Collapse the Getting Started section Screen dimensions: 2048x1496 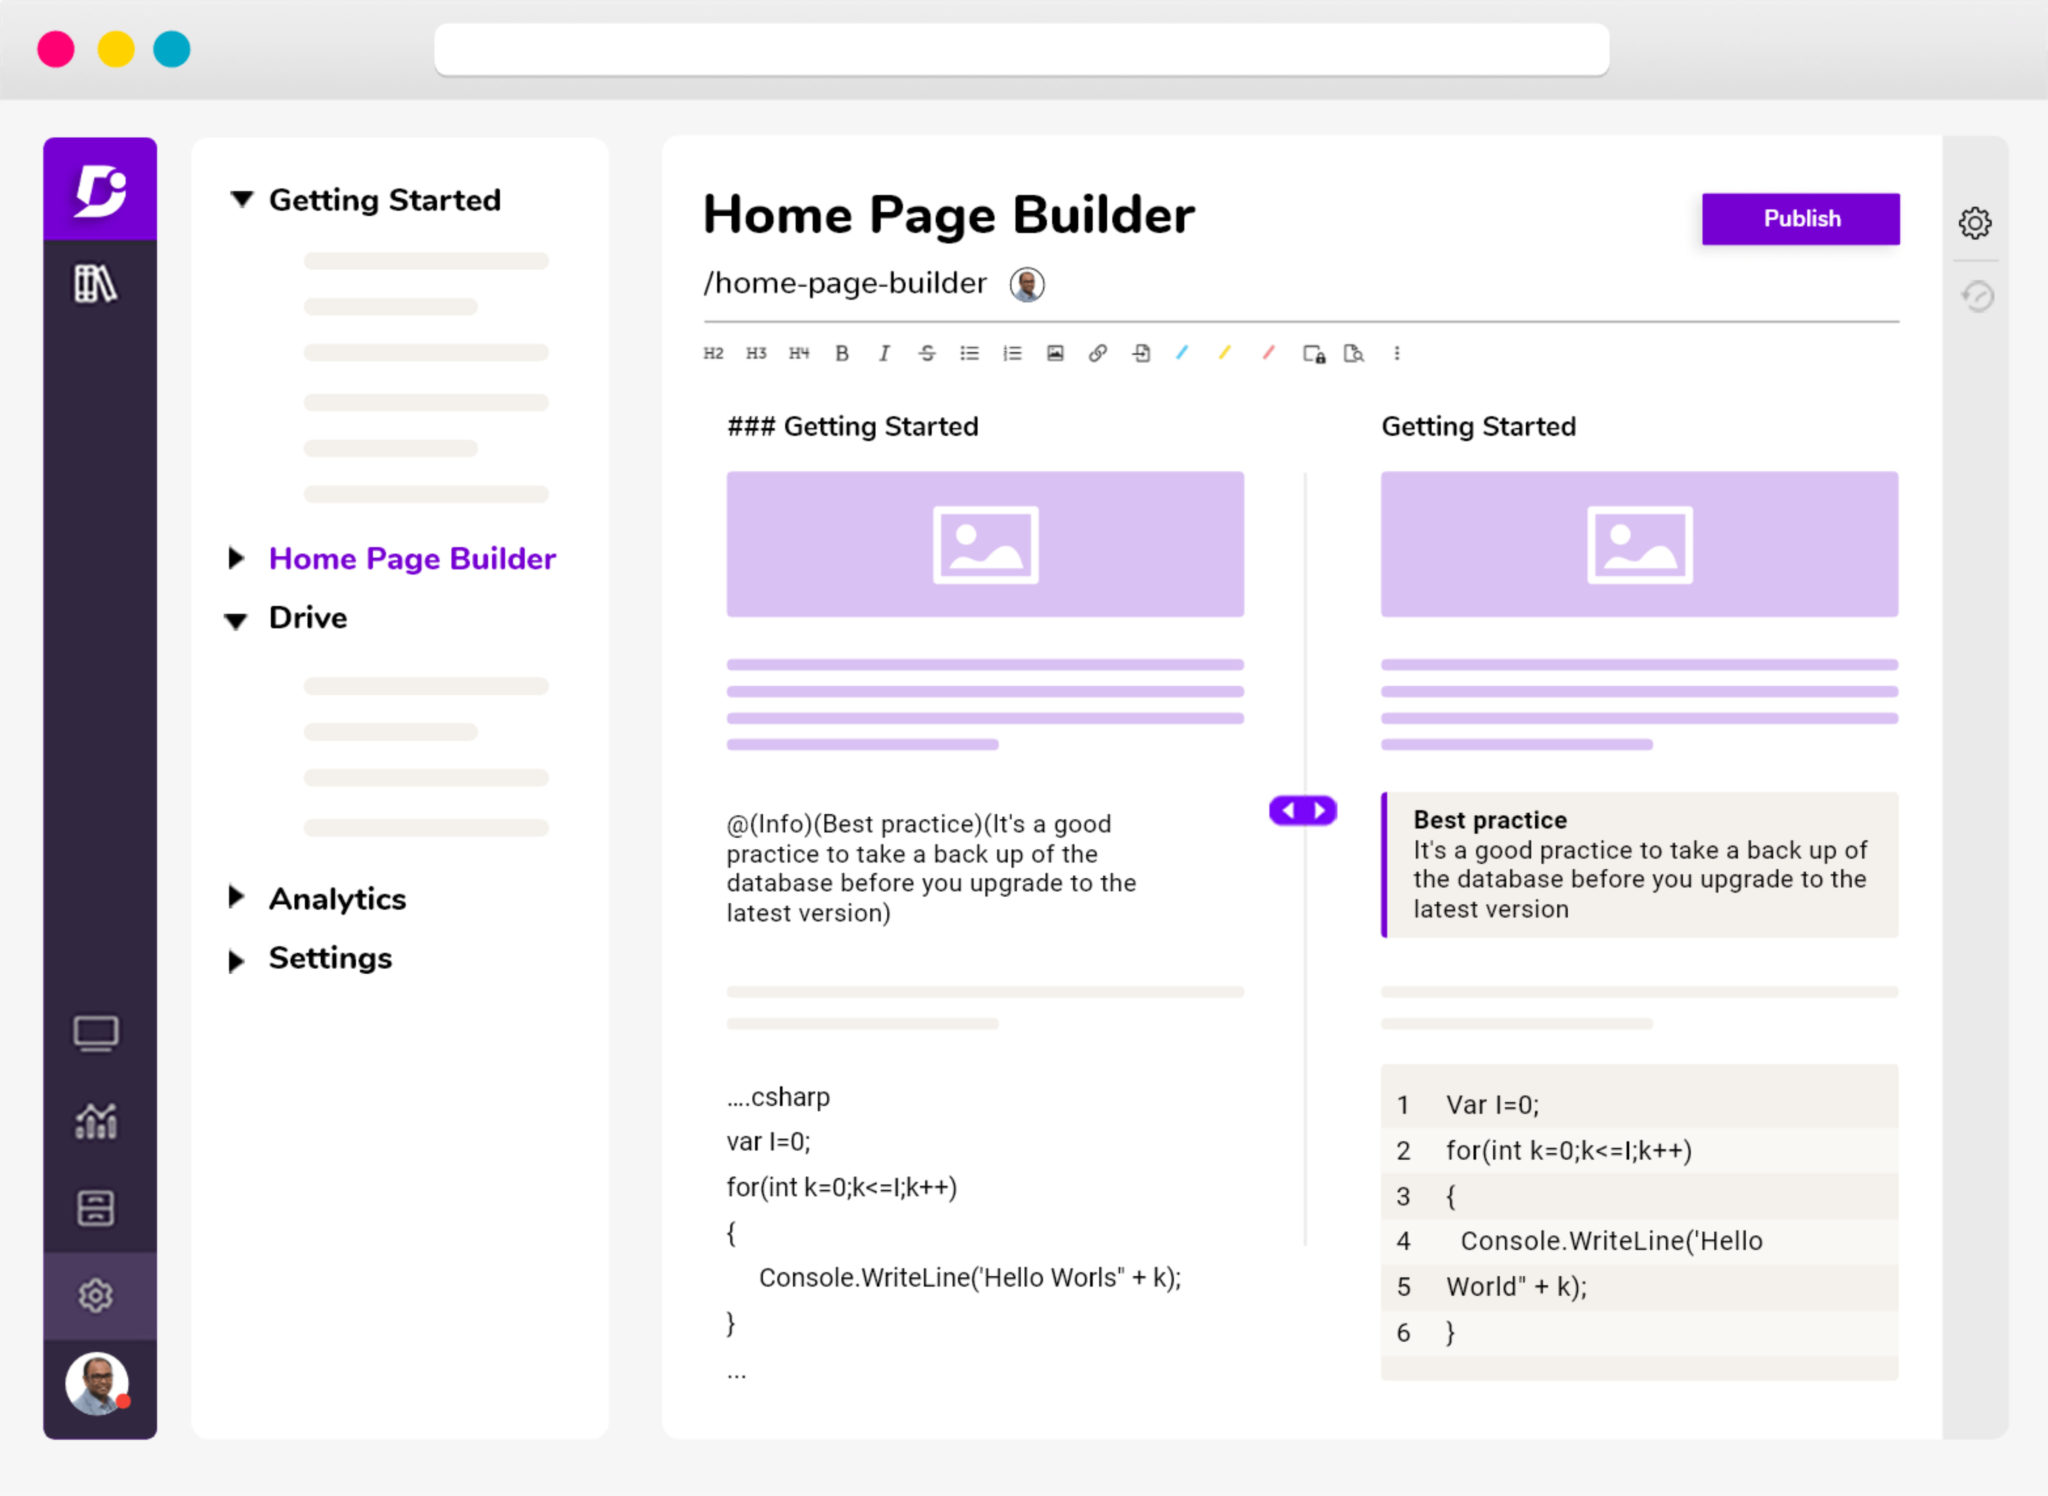pyautogui.click(x=240, y=199)
